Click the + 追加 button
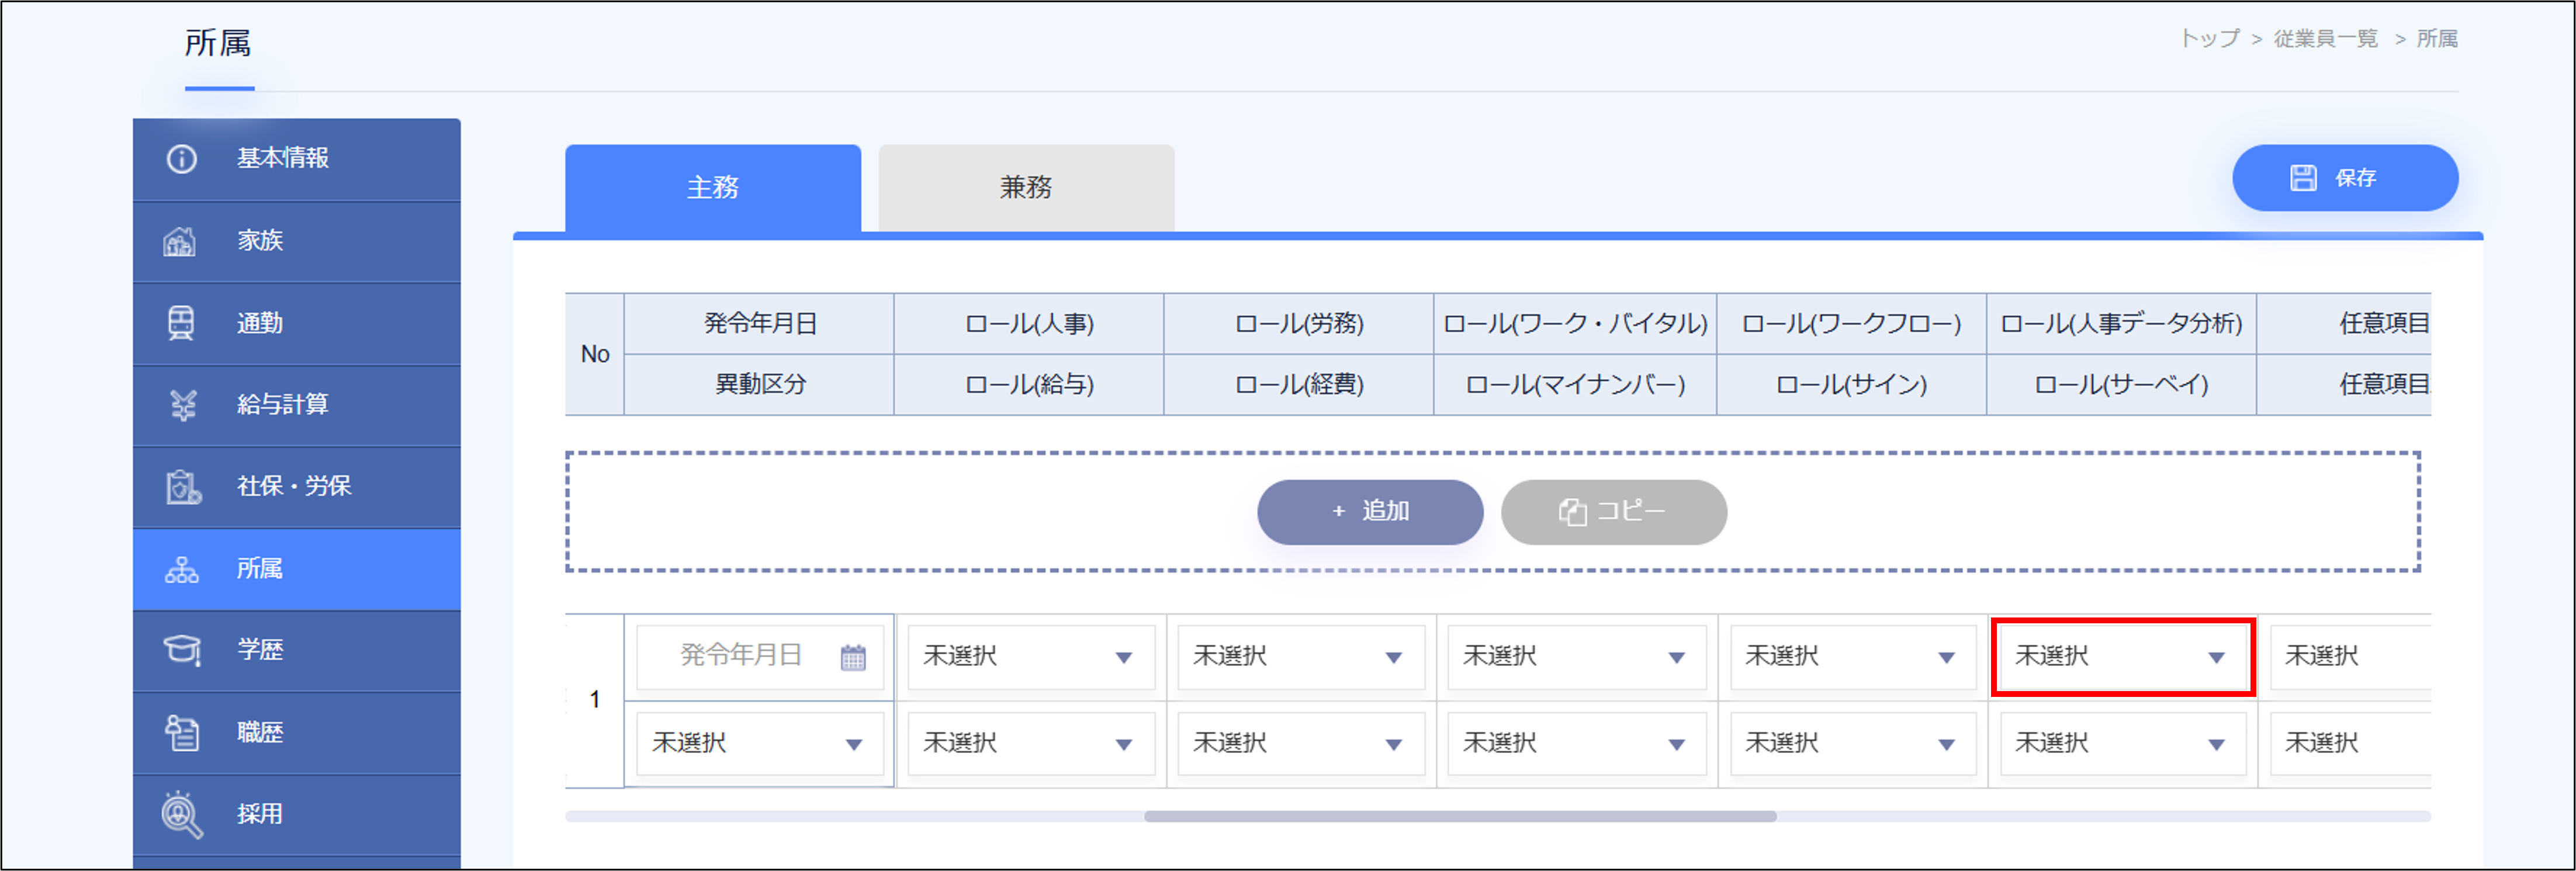 pyautogui.click(x=1370, y=512)
